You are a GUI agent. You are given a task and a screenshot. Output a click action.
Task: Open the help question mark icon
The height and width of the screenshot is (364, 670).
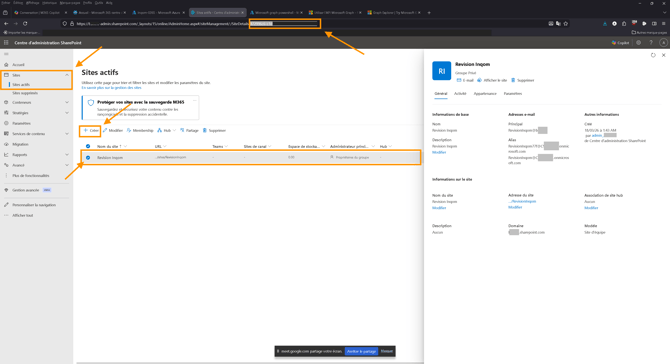tap(651, 43)
